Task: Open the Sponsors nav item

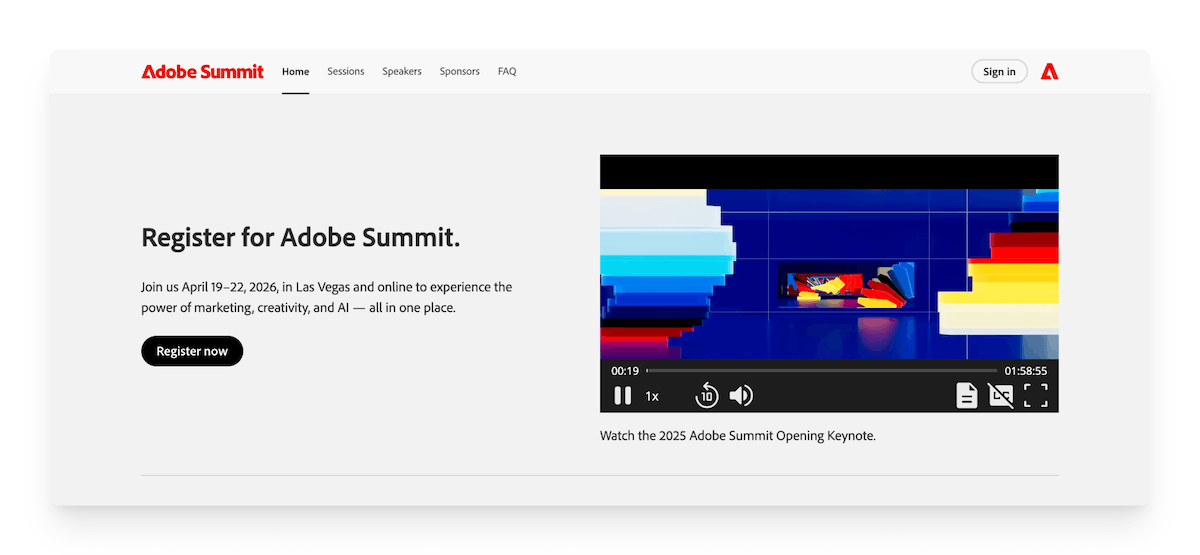Action: coord(460,72)
